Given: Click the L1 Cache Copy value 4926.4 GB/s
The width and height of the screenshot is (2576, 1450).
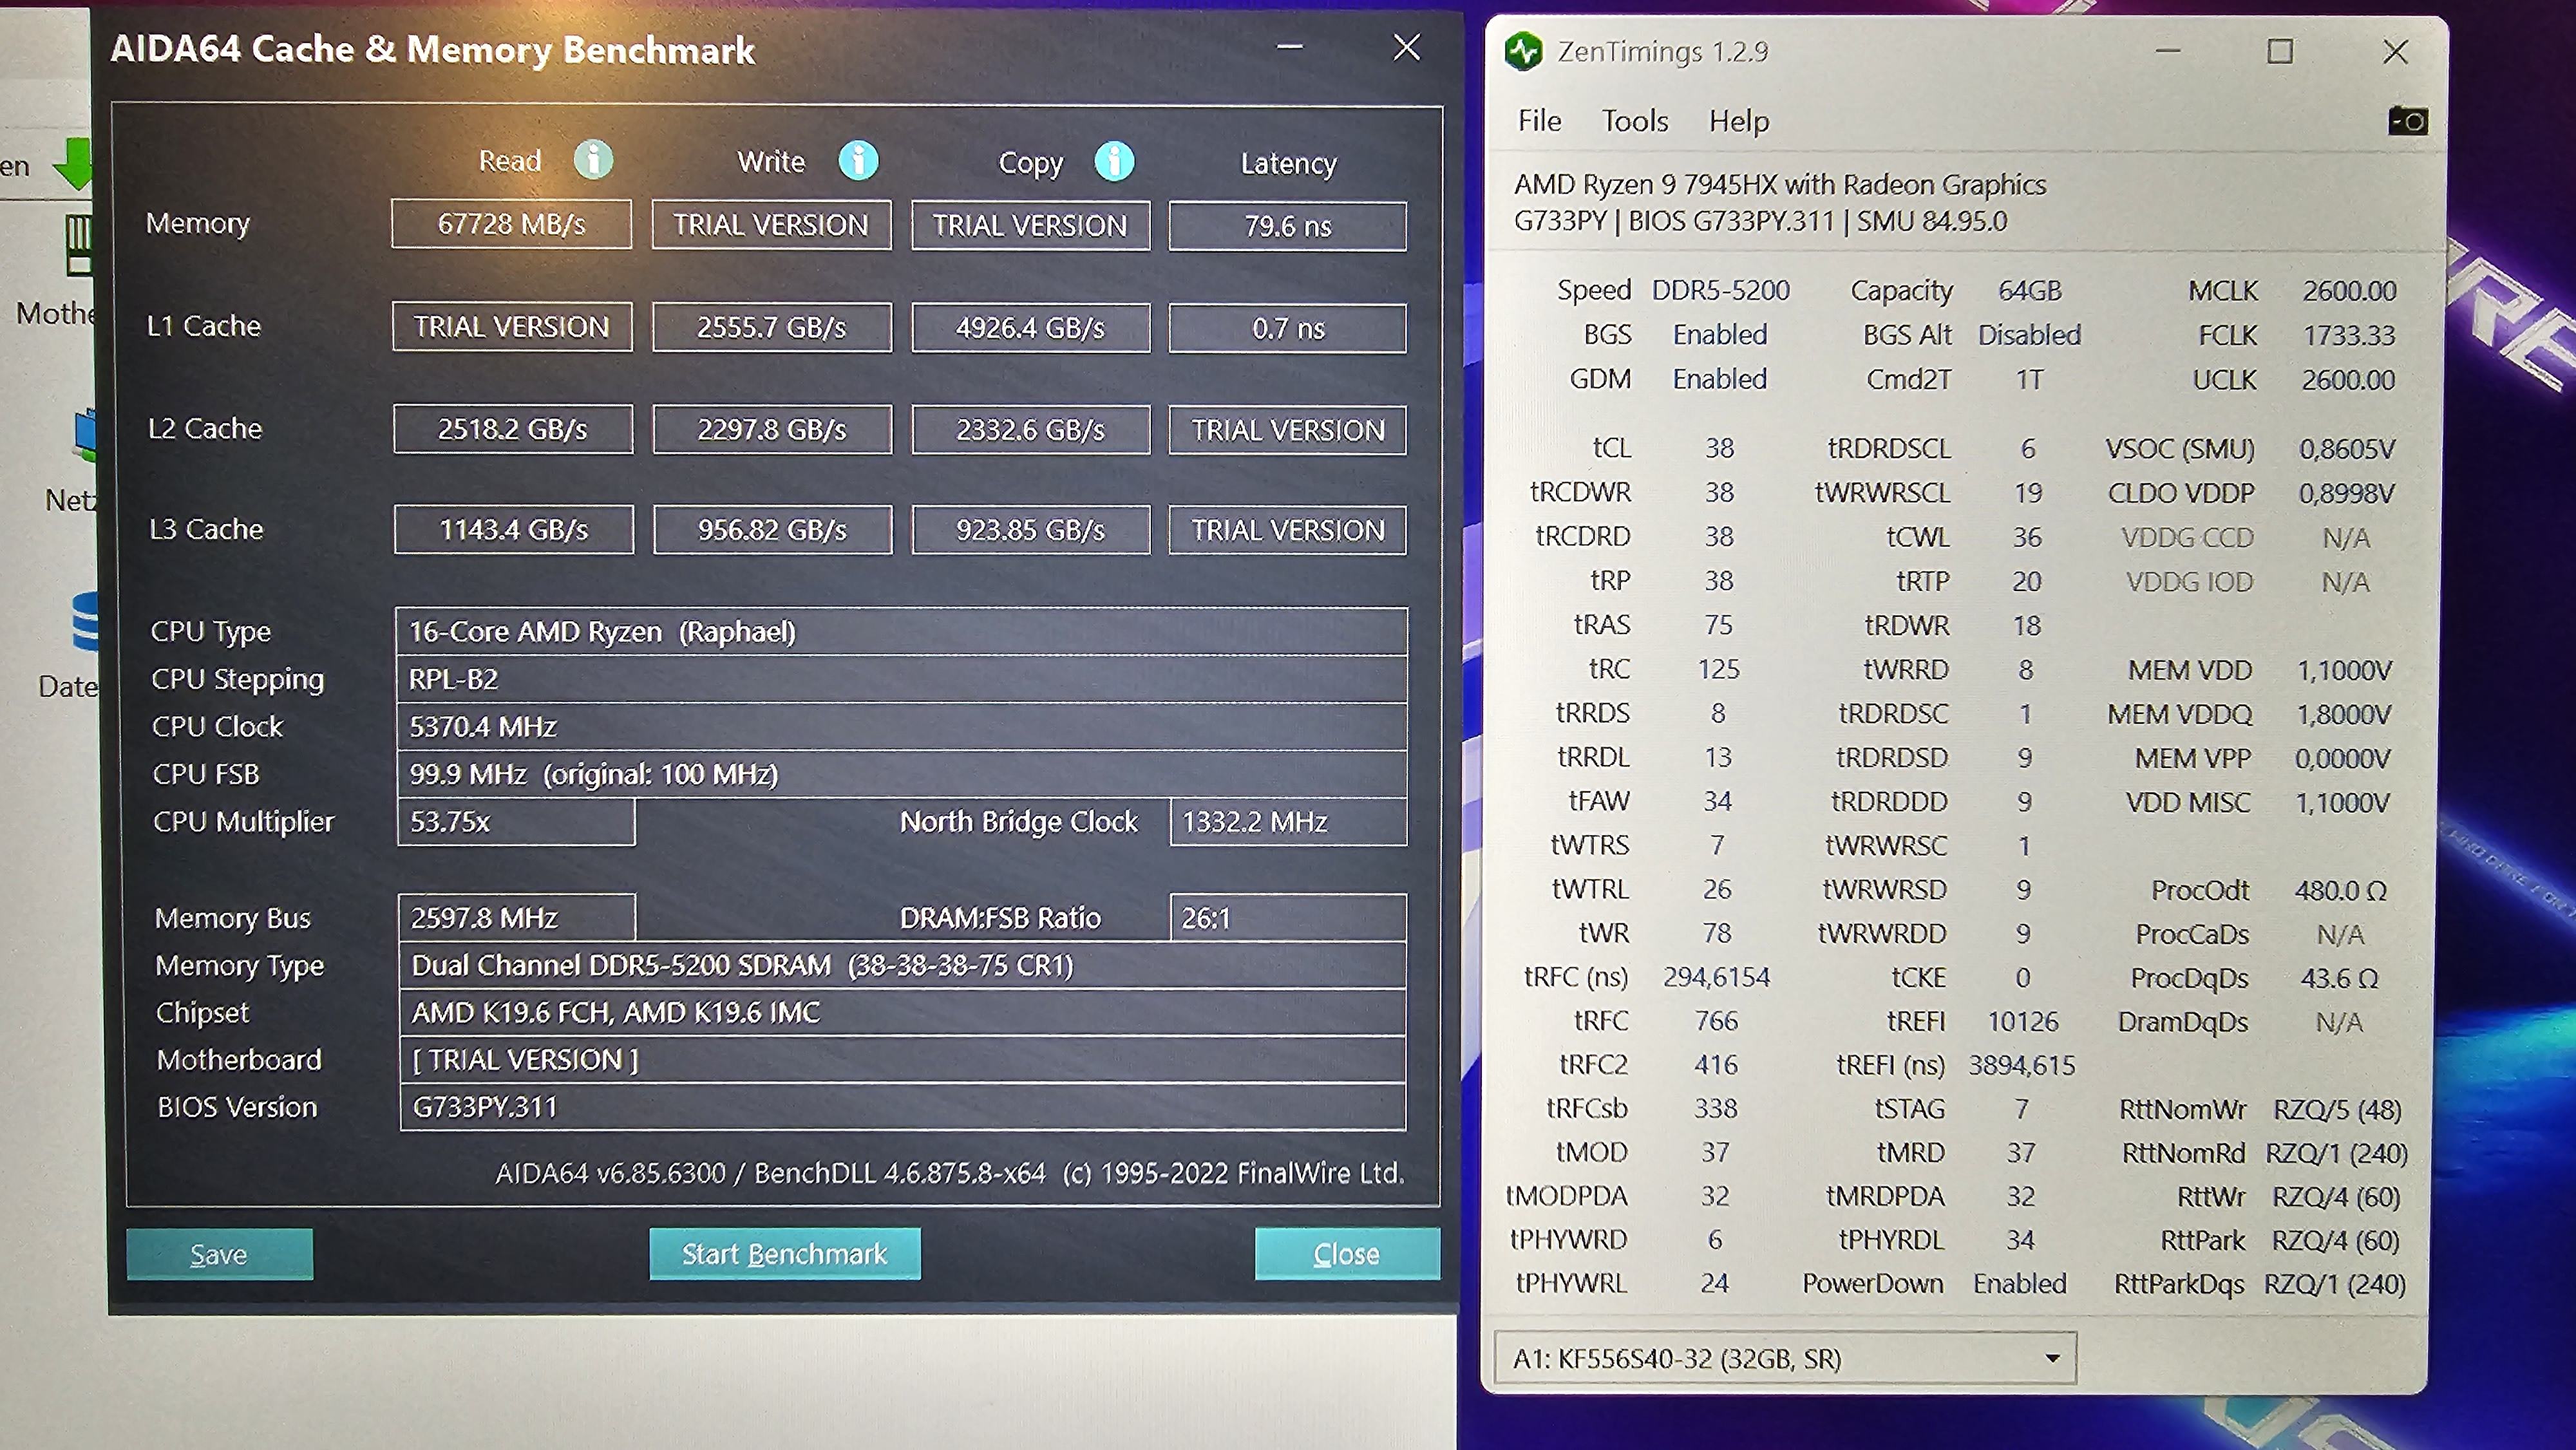Looking at the screenshot, I should [1030, 328].
